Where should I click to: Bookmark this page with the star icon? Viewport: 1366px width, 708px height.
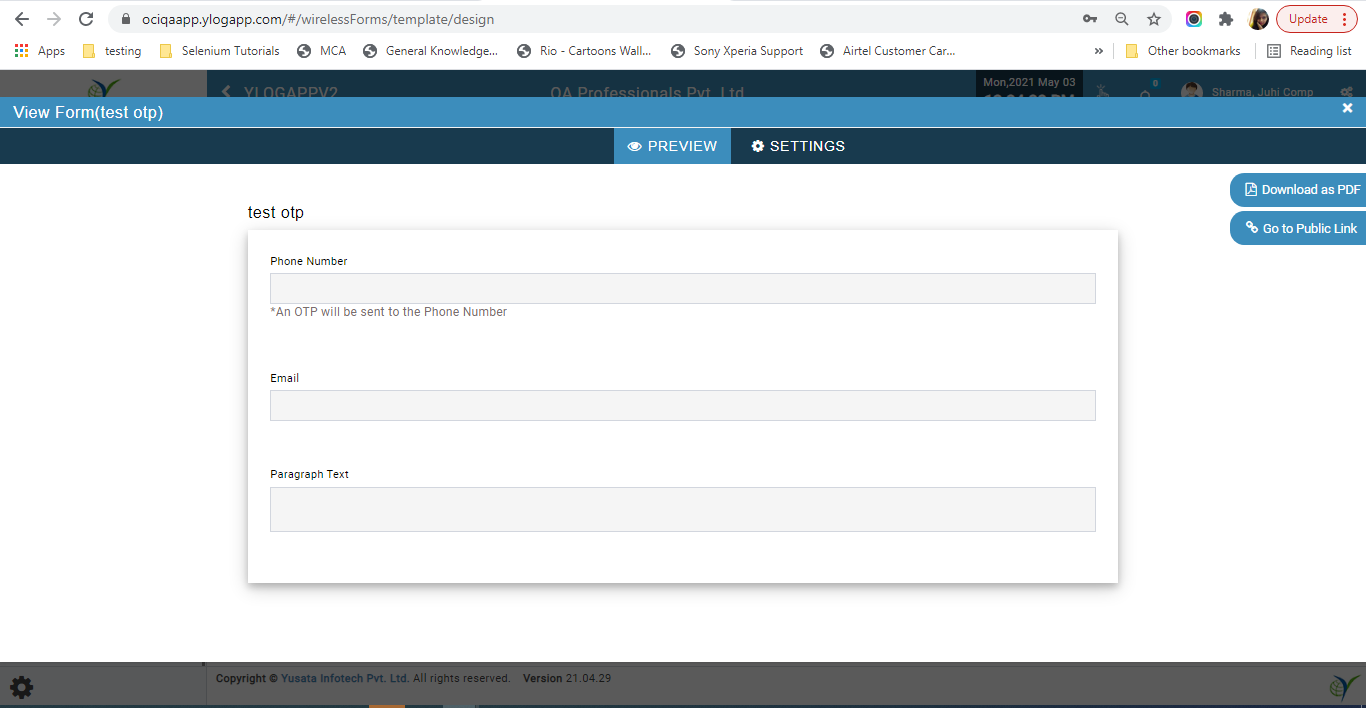tap(1154, 19)
